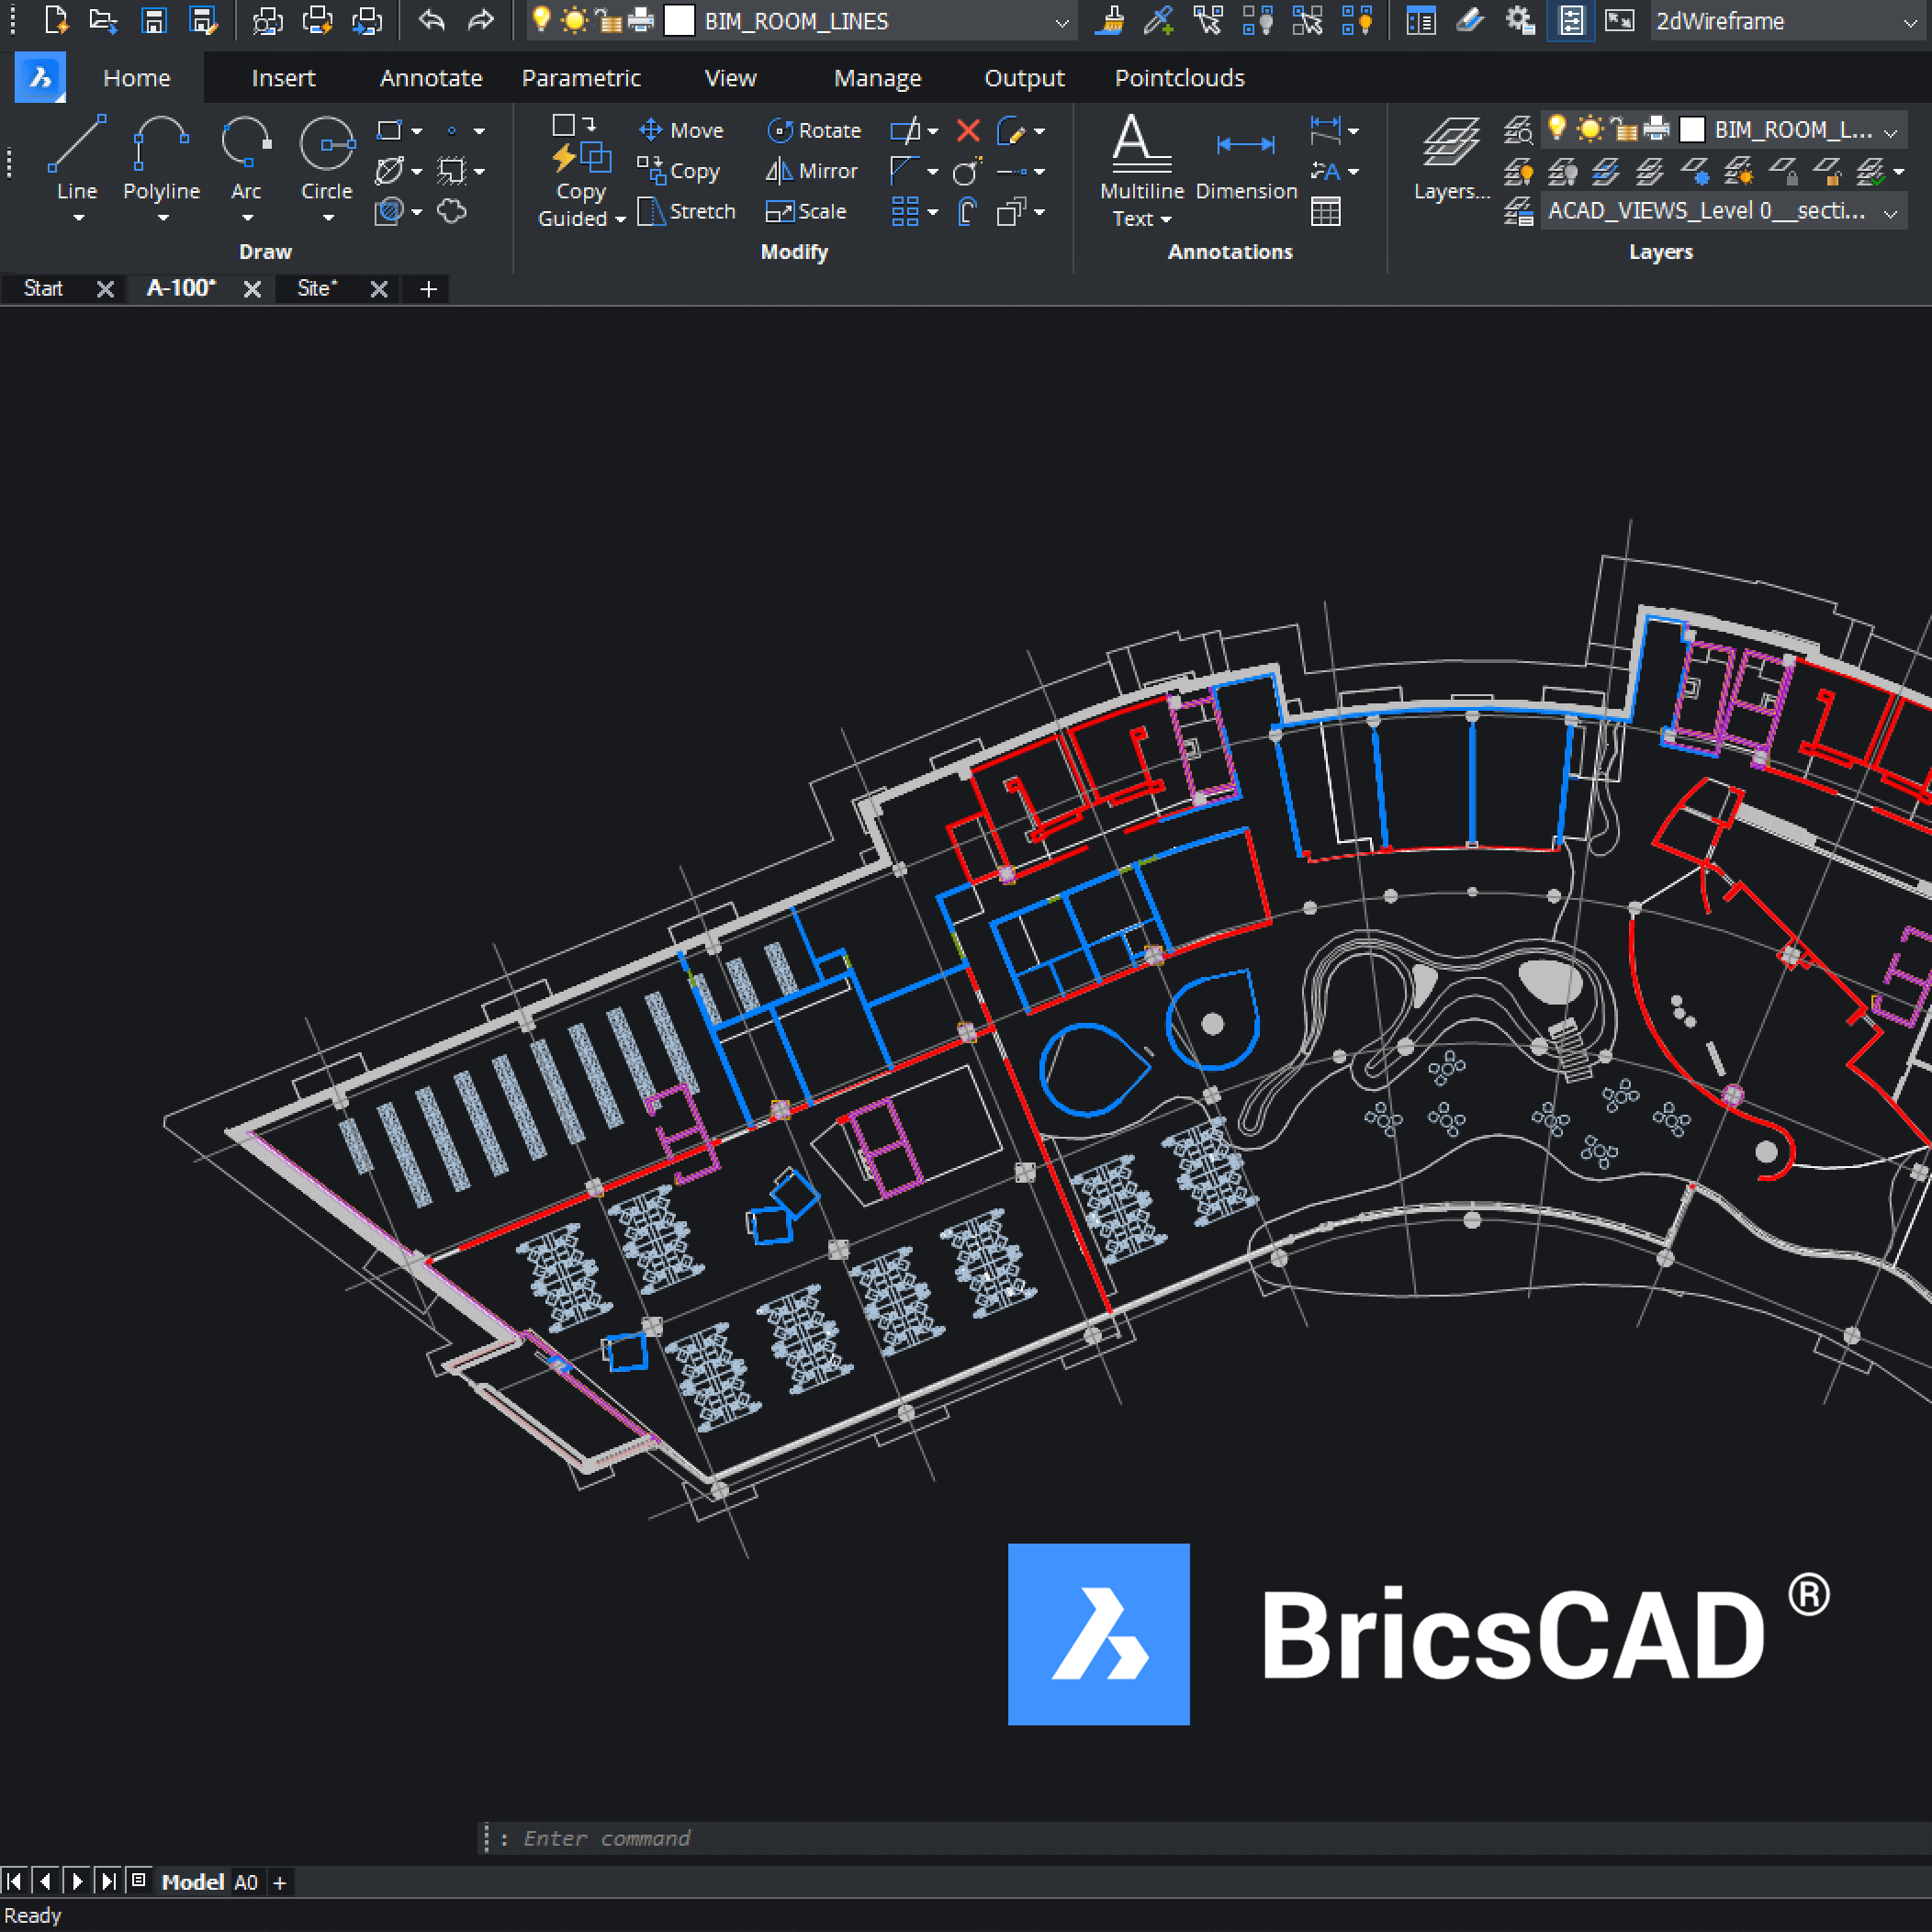1932x1932 pixels.
Task: Click the Rotate tool
Action: tap(814, 130)
